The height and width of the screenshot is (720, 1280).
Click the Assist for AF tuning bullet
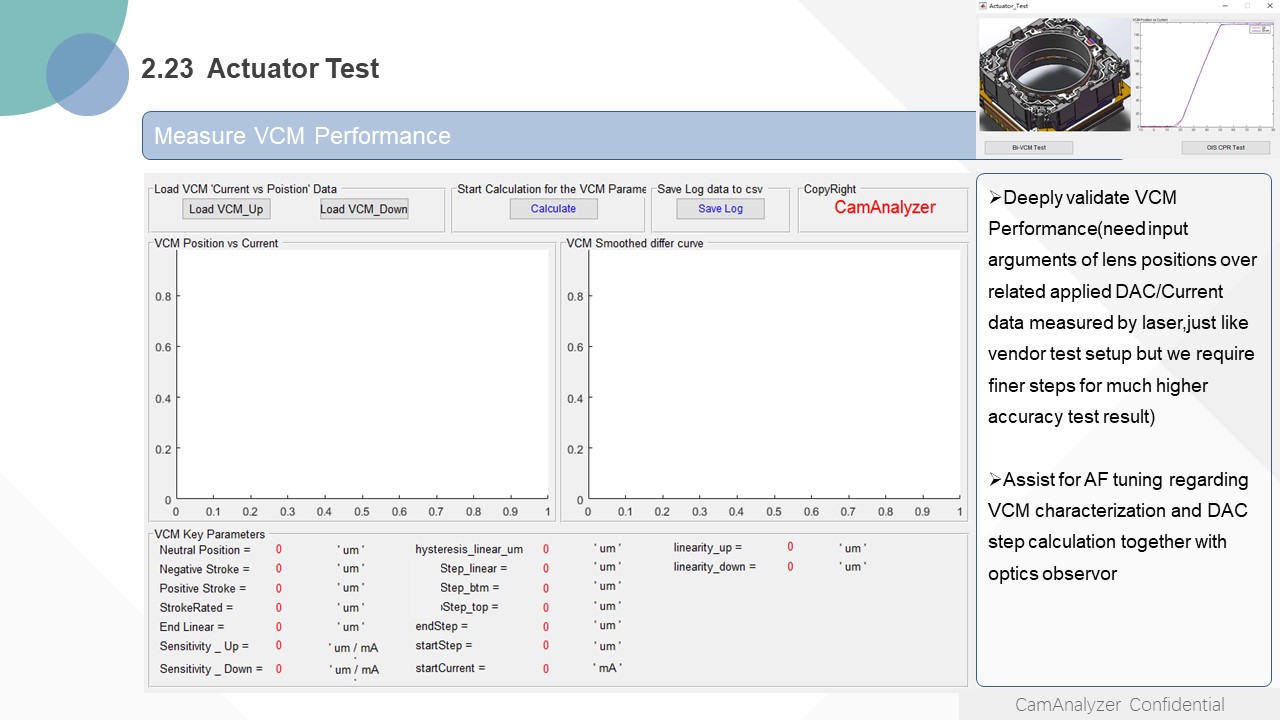coord(1118,526)
